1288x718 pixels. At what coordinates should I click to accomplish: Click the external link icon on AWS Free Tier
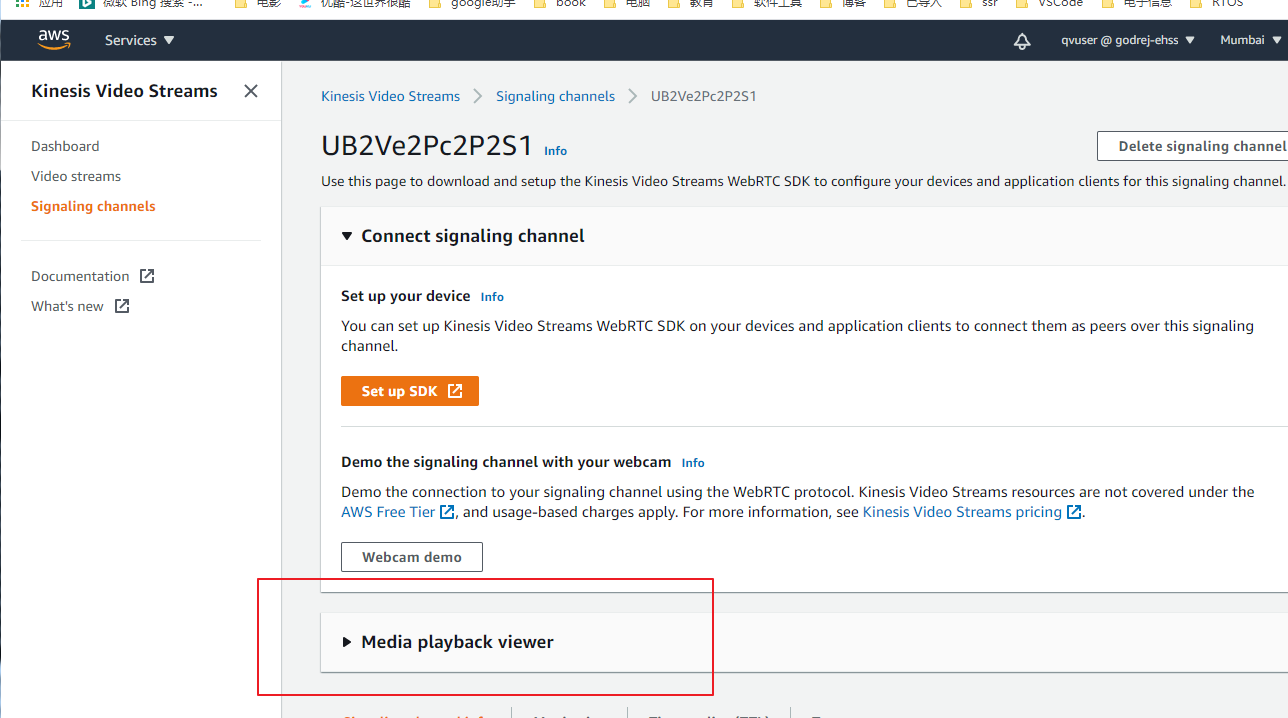pyautogui.click(x=447, y=511)
